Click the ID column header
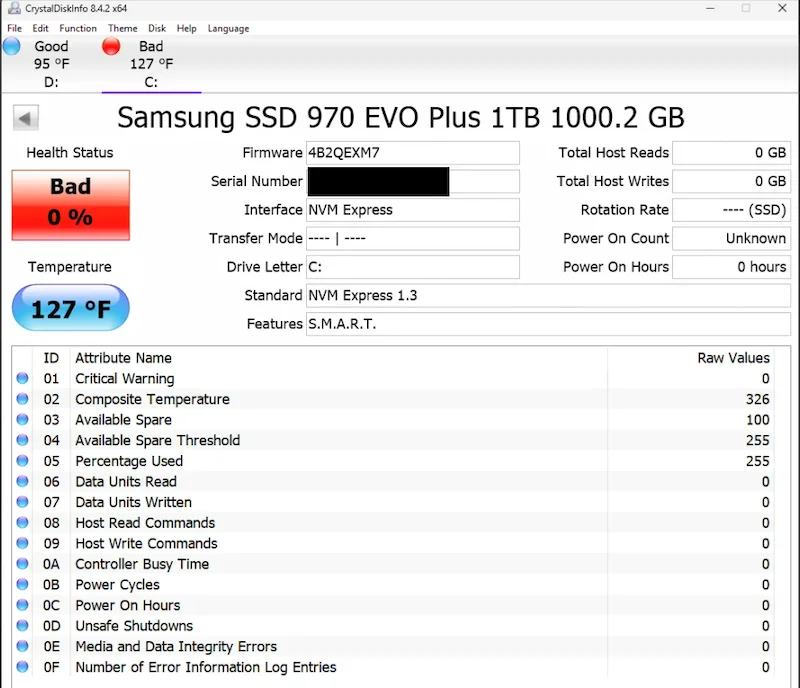The image size is (800, 688). [51, 358]
